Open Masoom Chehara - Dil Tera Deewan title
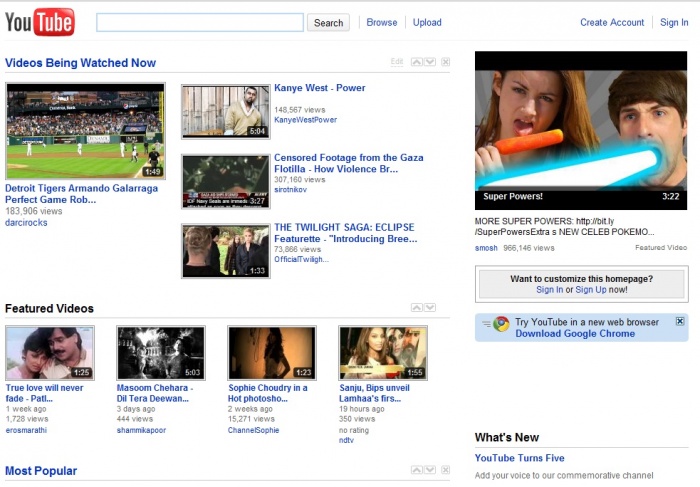This screenshot has width=700, height=487. 154,393
